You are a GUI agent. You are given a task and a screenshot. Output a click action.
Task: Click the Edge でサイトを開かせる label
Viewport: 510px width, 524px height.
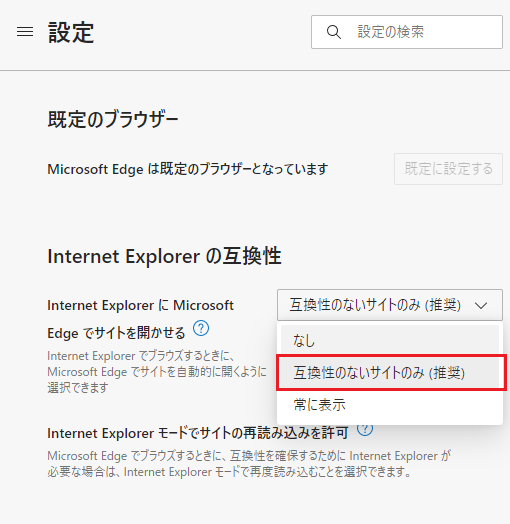[x=116, y=333]
